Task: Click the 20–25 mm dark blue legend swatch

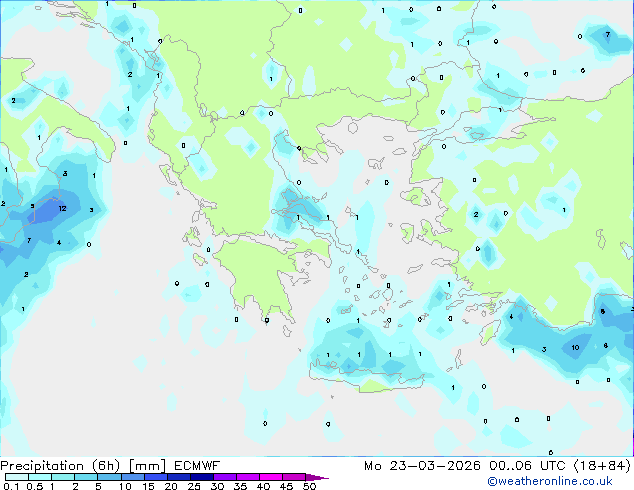Action: (x=179, y=477)
